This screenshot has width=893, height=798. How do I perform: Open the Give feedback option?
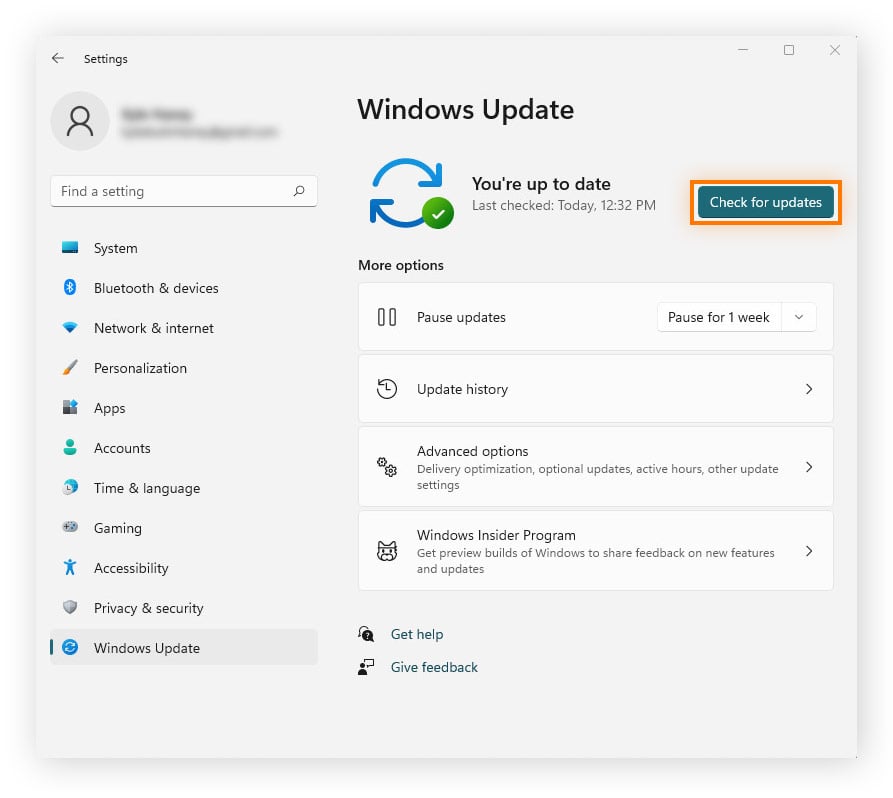tap(434, 667)
